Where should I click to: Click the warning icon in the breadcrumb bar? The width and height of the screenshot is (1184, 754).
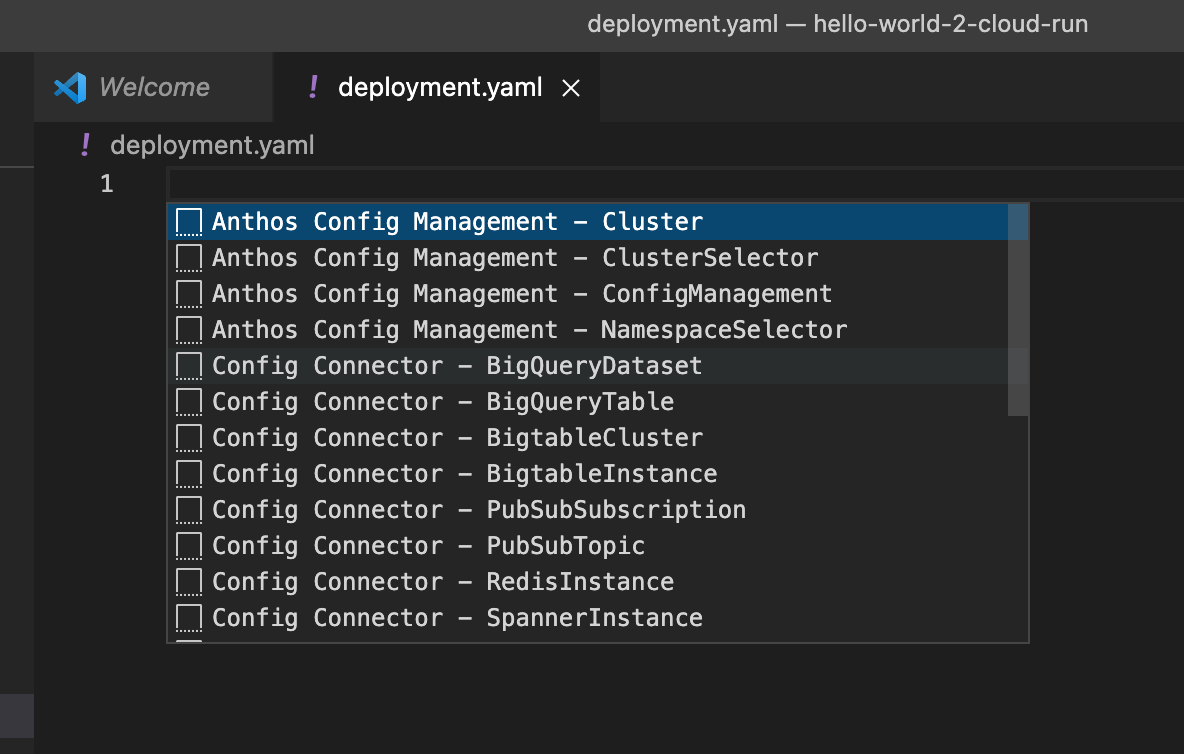coord(85,145)
